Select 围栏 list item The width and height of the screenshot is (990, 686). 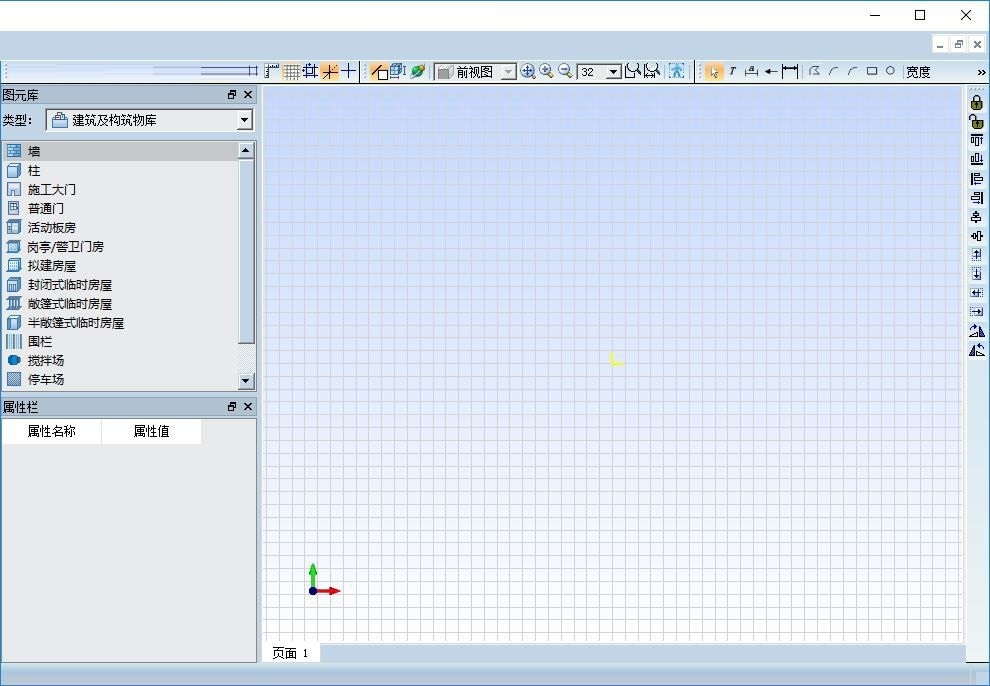pos(120,341)
